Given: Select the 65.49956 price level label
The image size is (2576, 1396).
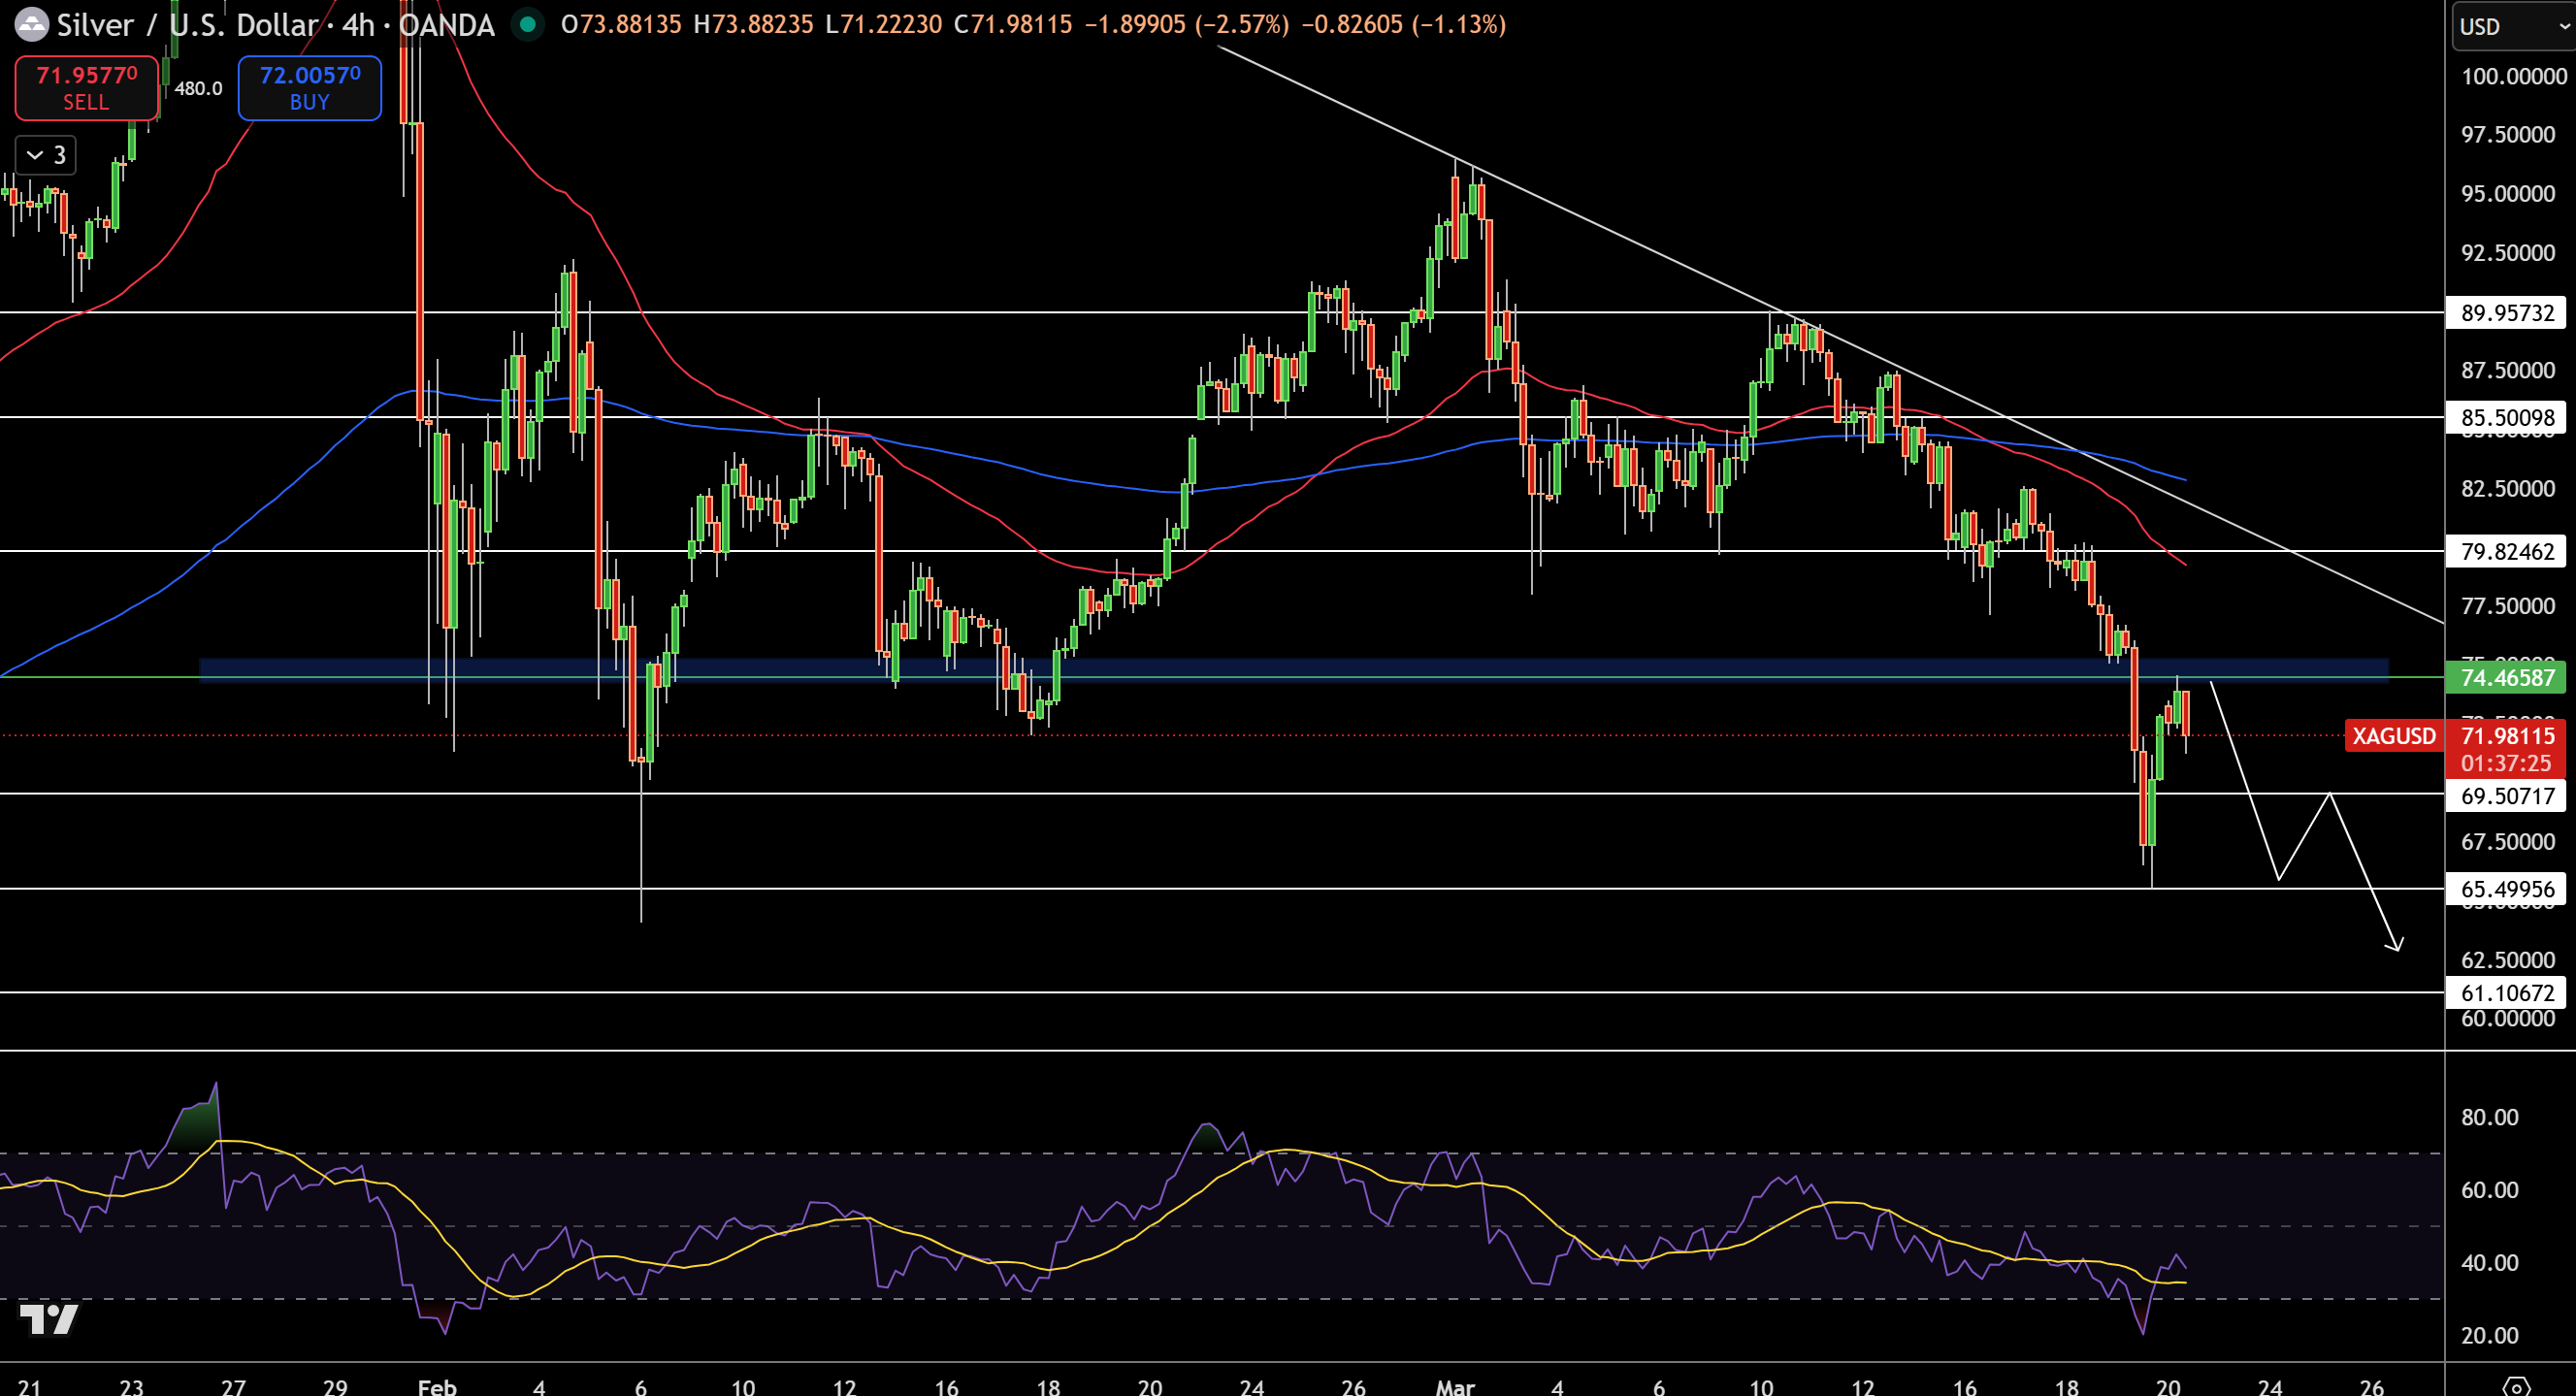Looking at the screenshot, I should (2507, 888).
